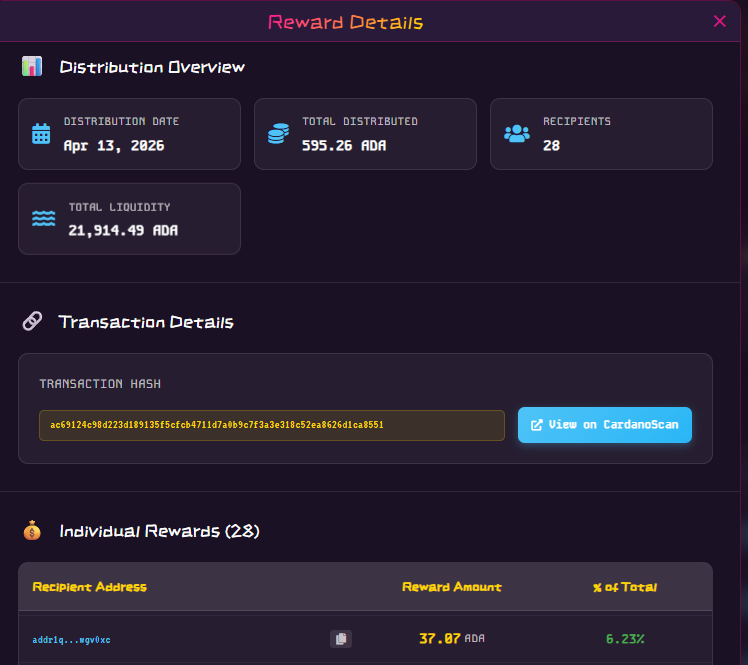Click the 37.07 ADA reward amount
This screenshot has width=748, height=665.
(x=451, y=638)
